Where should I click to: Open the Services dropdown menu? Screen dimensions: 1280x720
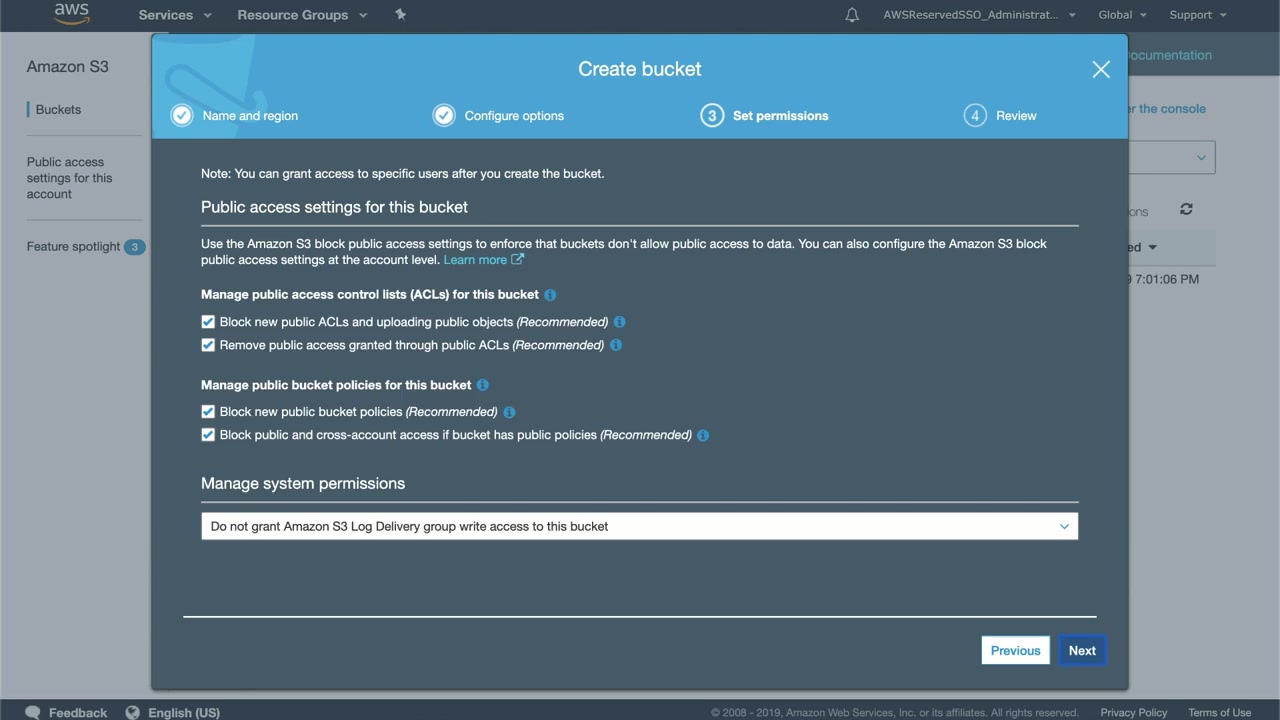click(x=175, y=15)
